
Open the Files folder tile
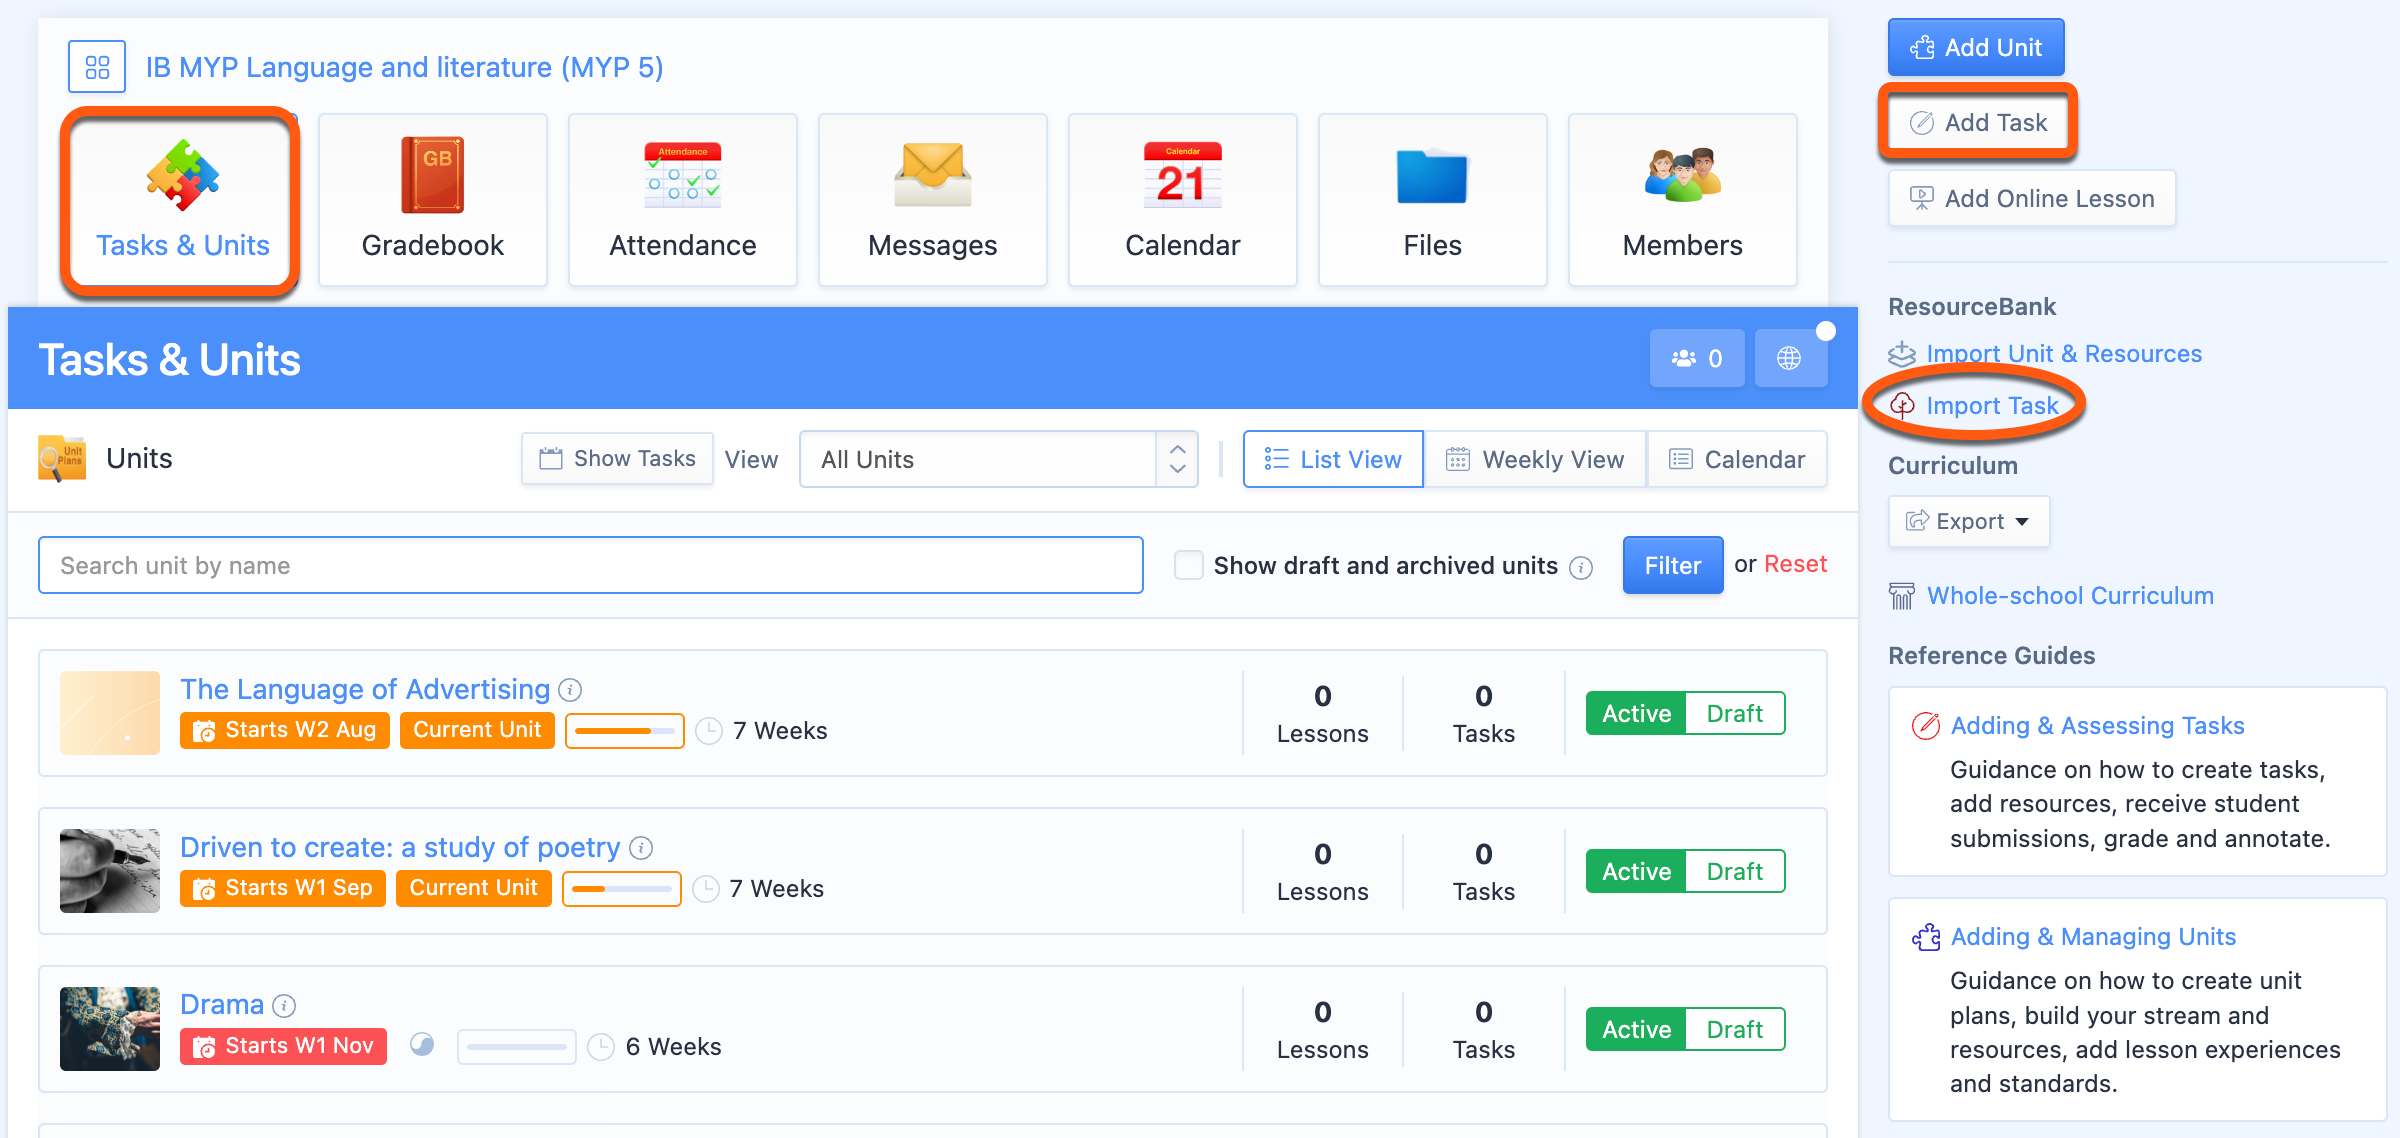[x=1433, y=200]
